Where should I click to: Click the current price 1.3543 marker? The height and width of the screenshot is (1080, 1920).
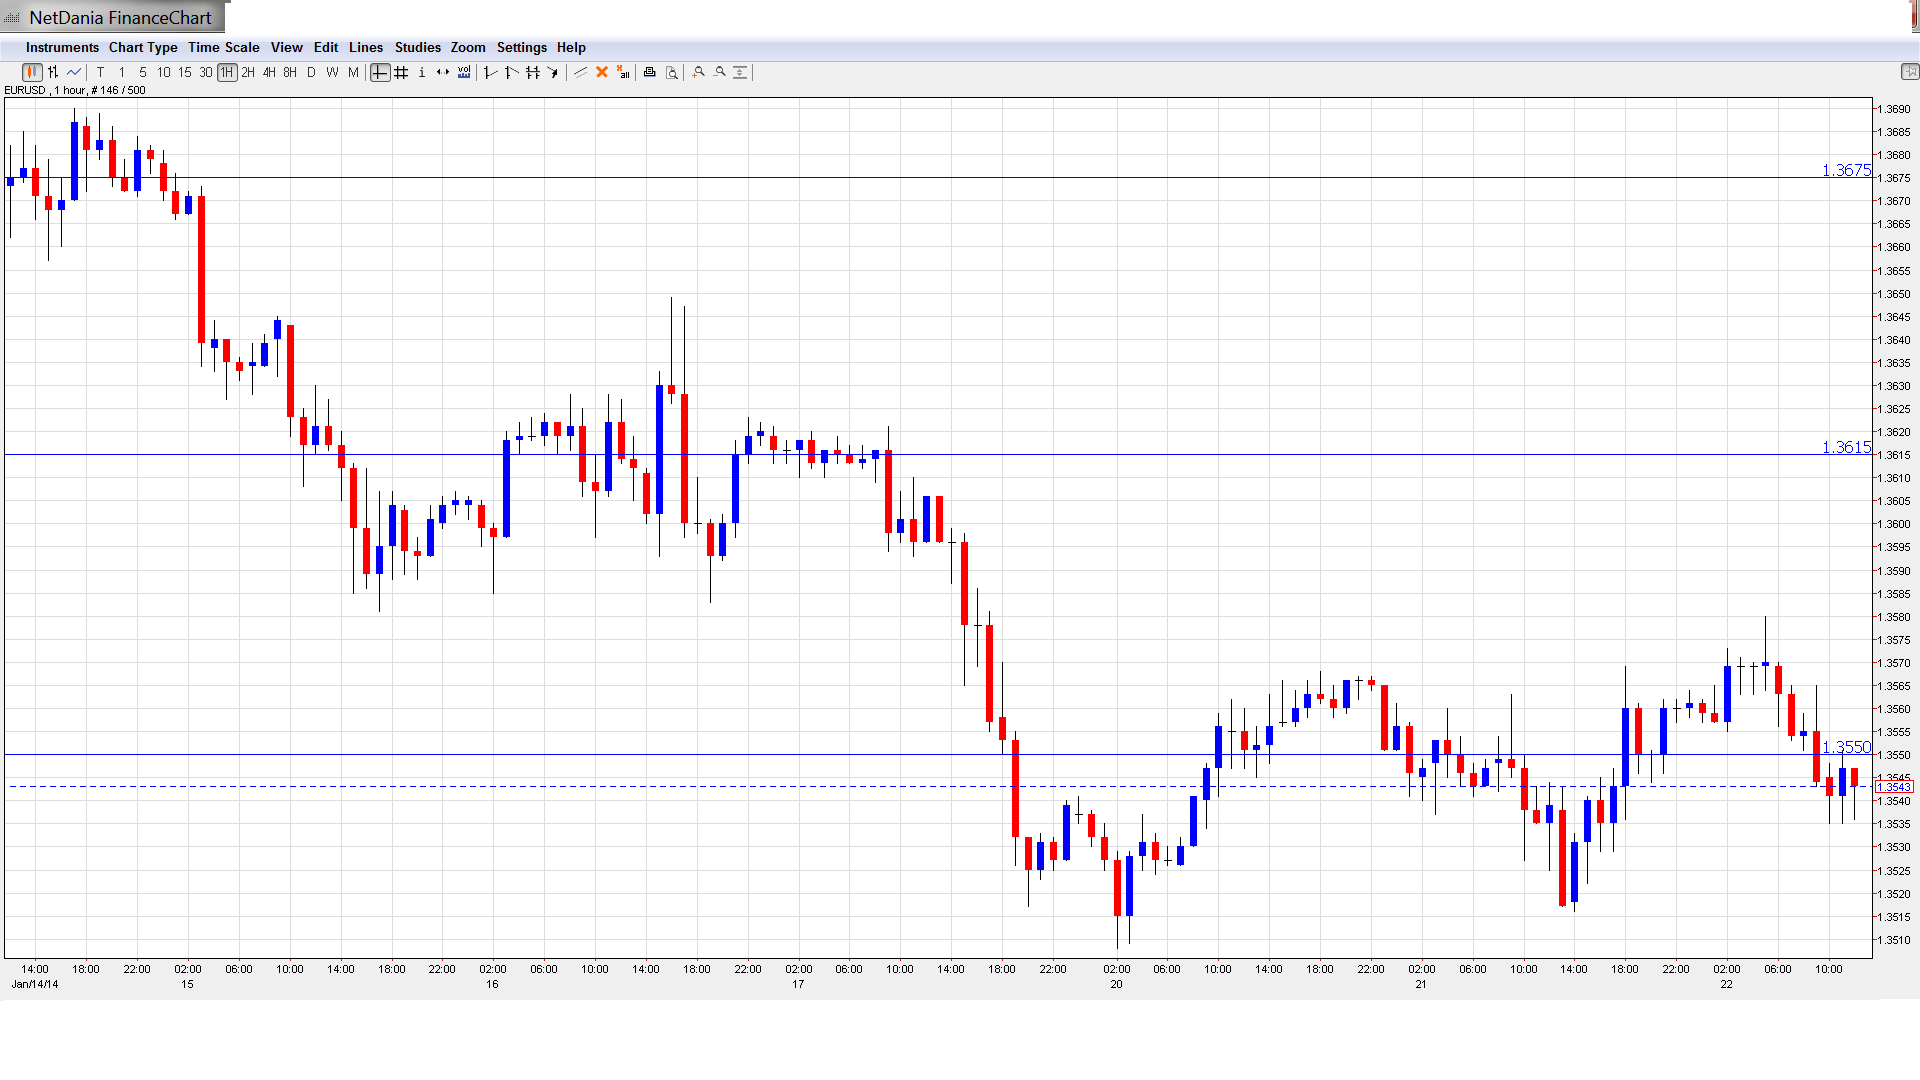[1894, 787]
